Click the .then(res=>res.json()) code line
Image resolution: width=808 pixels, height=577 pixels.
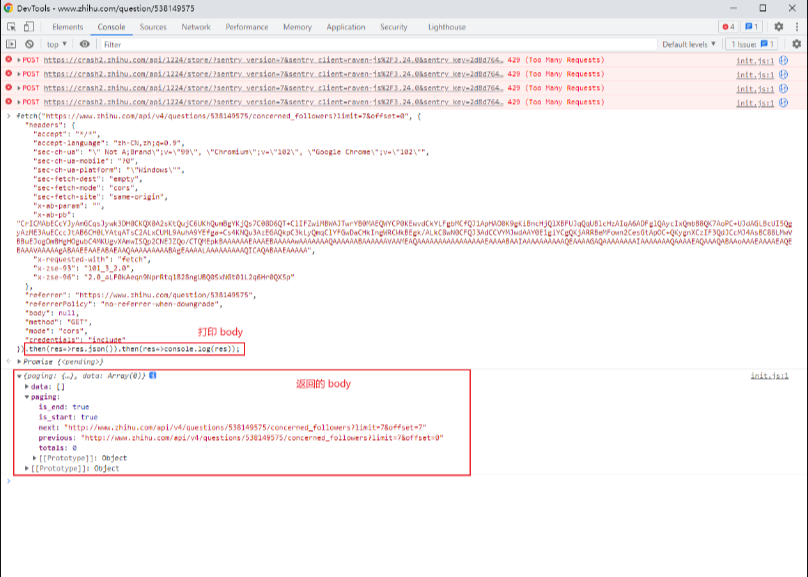(134, 349)
